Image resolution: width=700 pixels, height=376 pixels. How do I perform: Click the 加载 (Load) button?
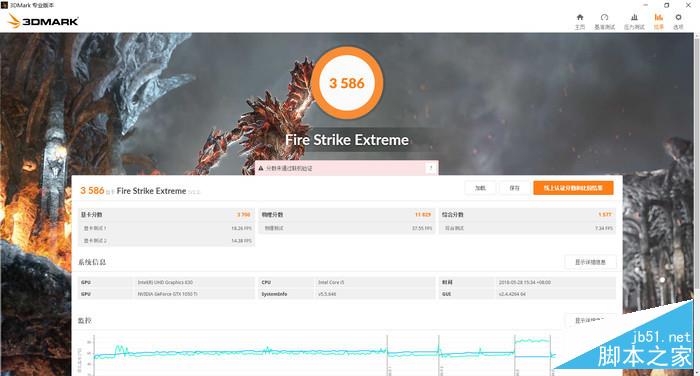click(x=480, y=188)
